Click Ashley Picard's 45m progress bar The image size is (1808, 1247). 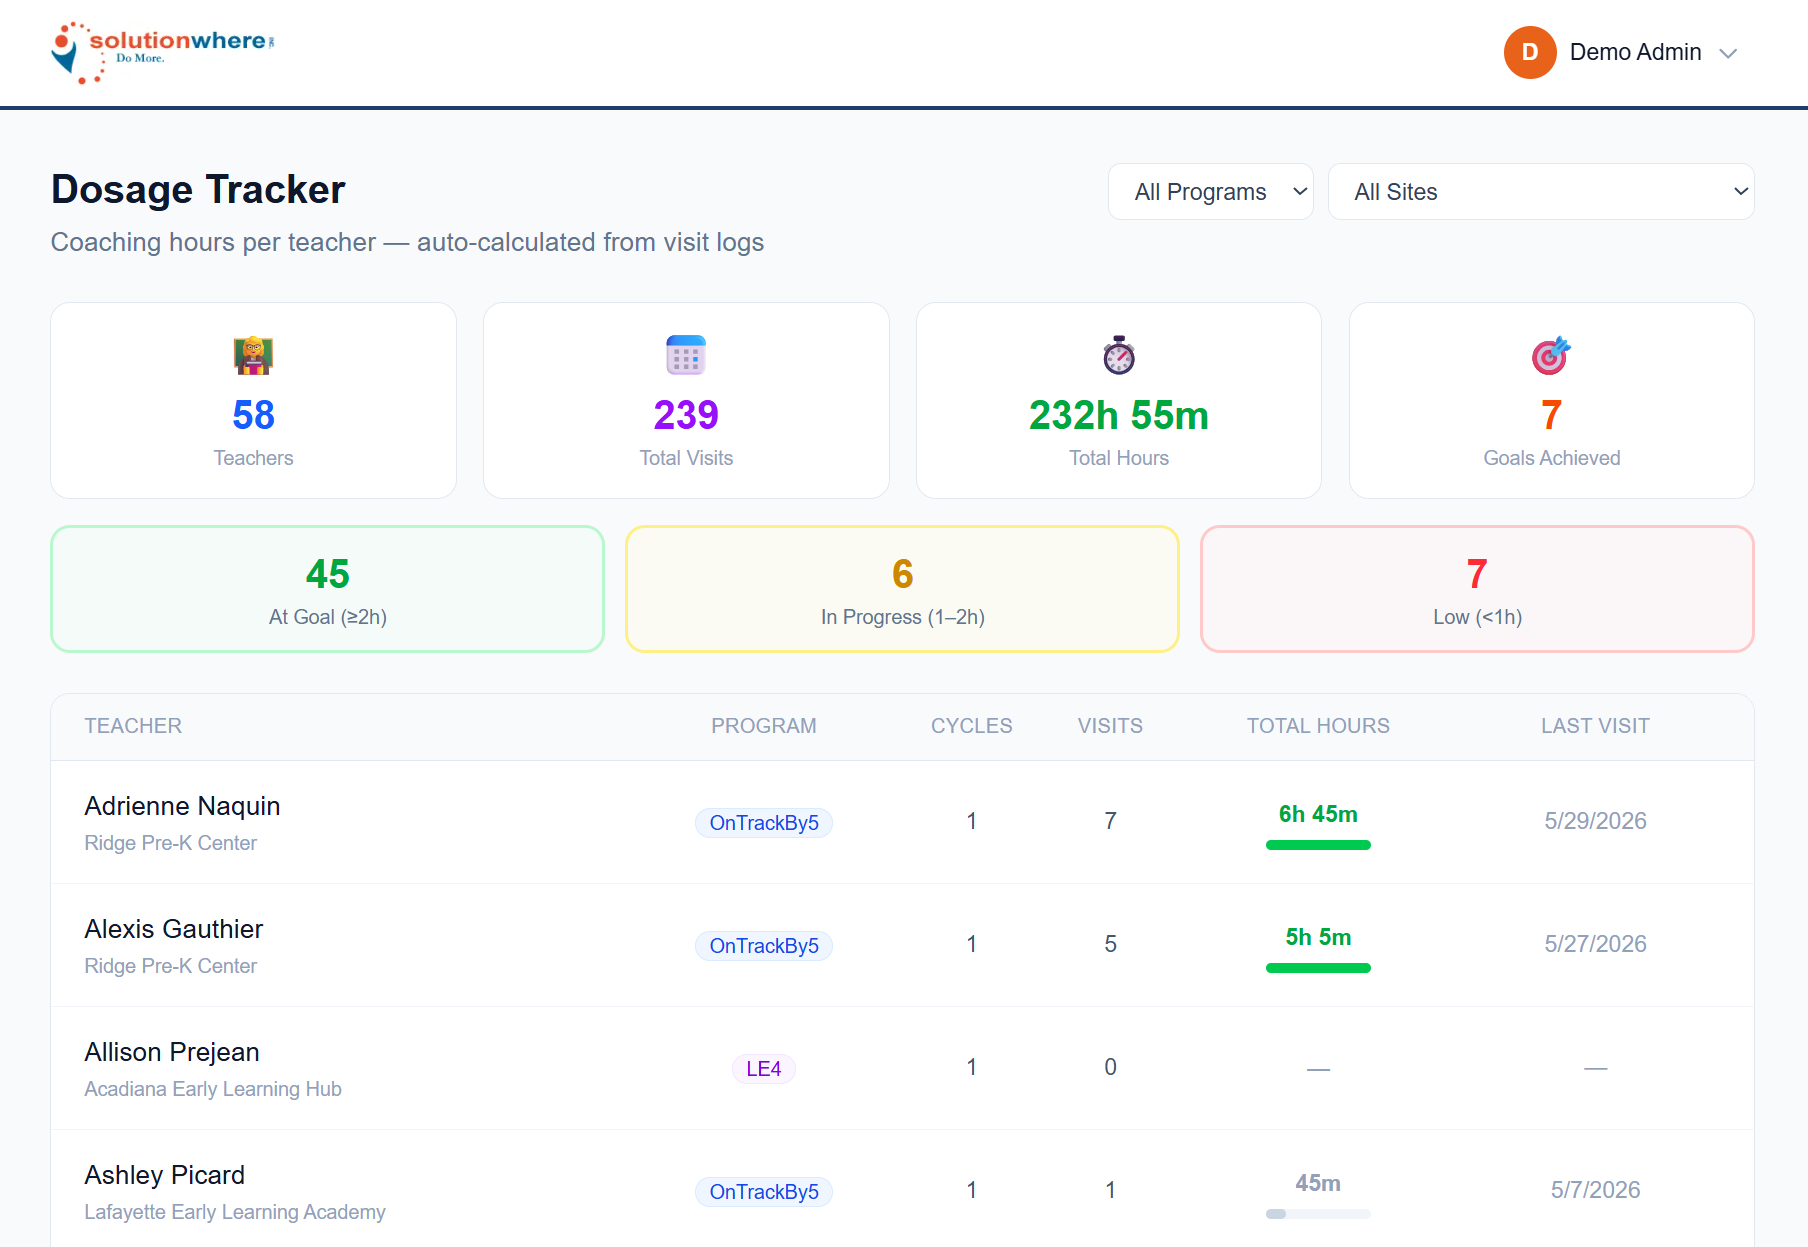pos(1318,1214)
